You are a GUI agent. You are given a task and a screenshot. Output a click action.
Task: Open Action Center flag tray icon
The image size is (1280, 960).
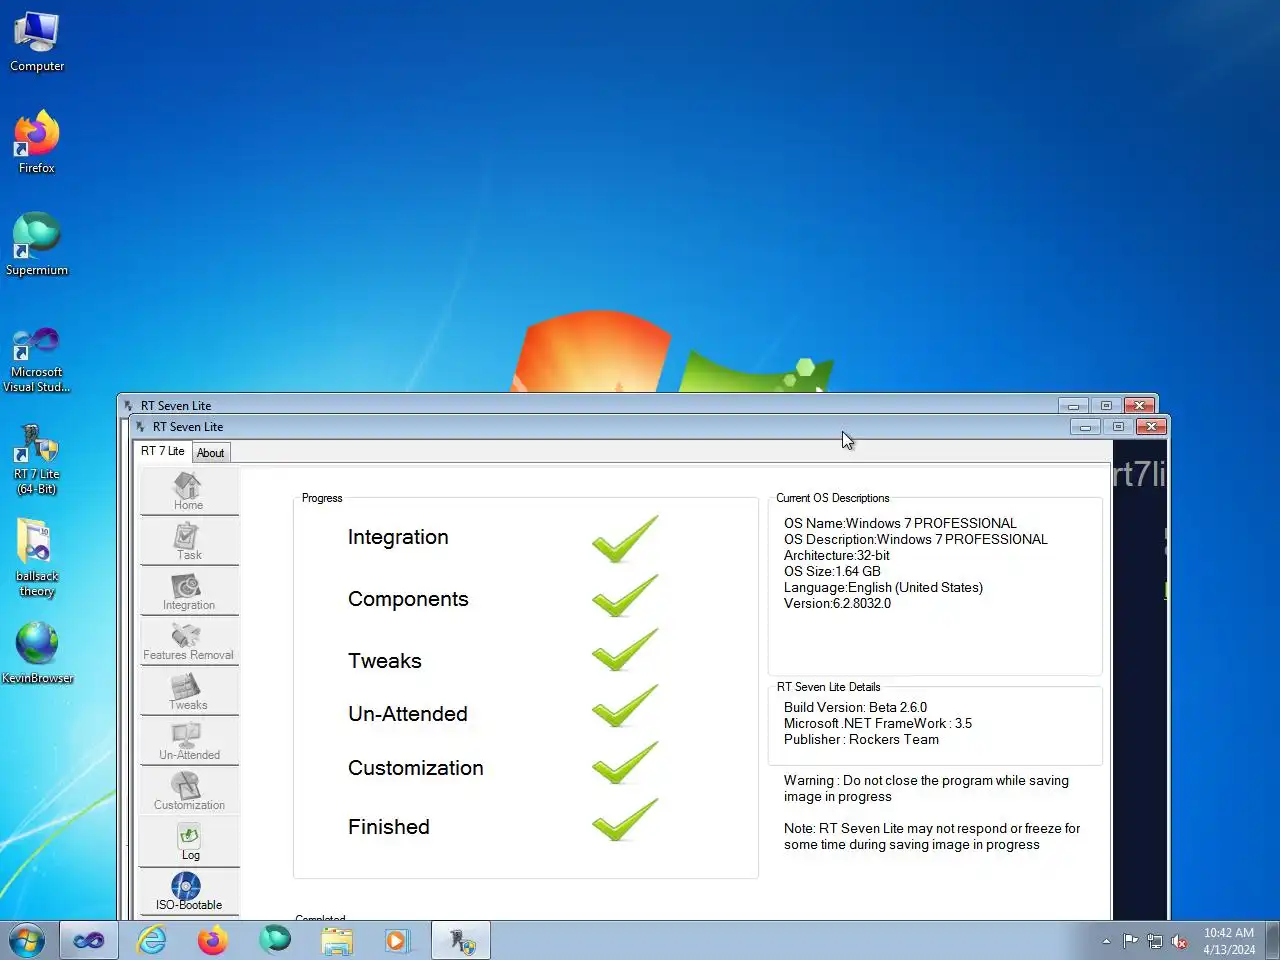tap(1131, 941)
